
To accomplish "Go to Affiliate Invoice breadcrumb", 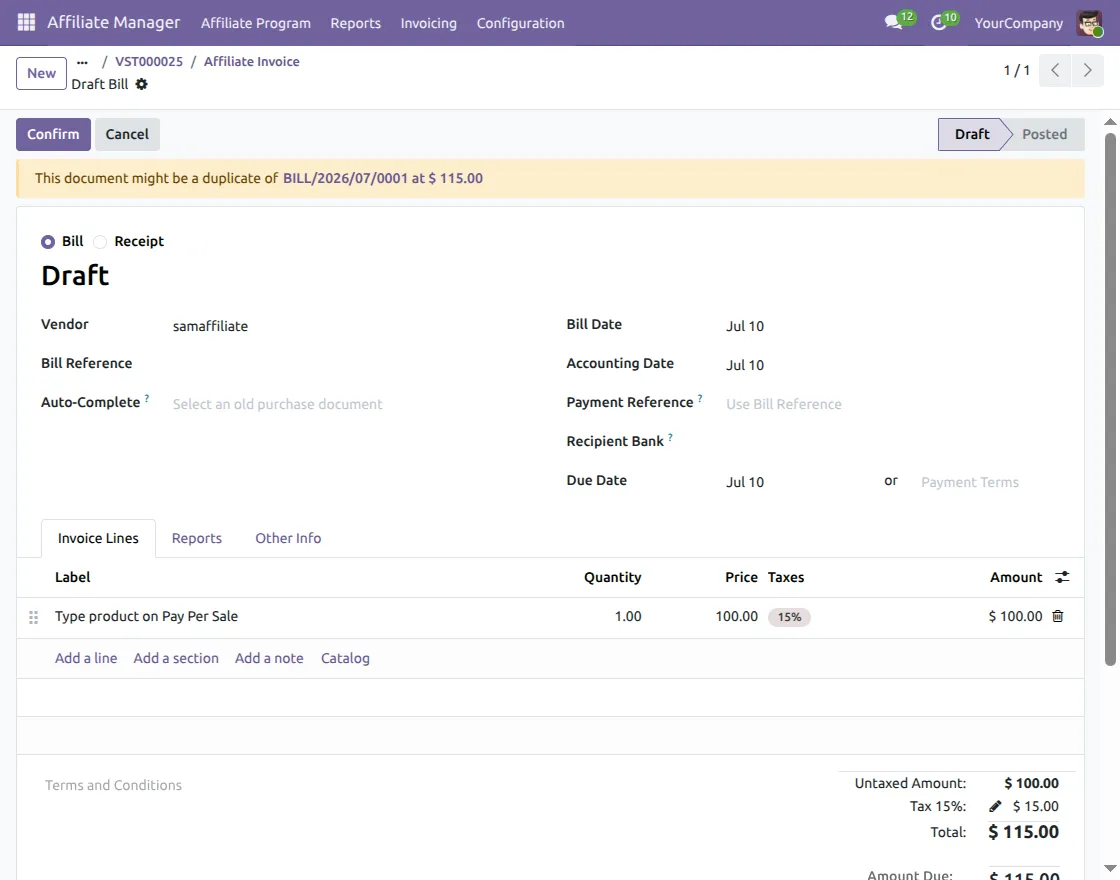I will tap(251, 62).
